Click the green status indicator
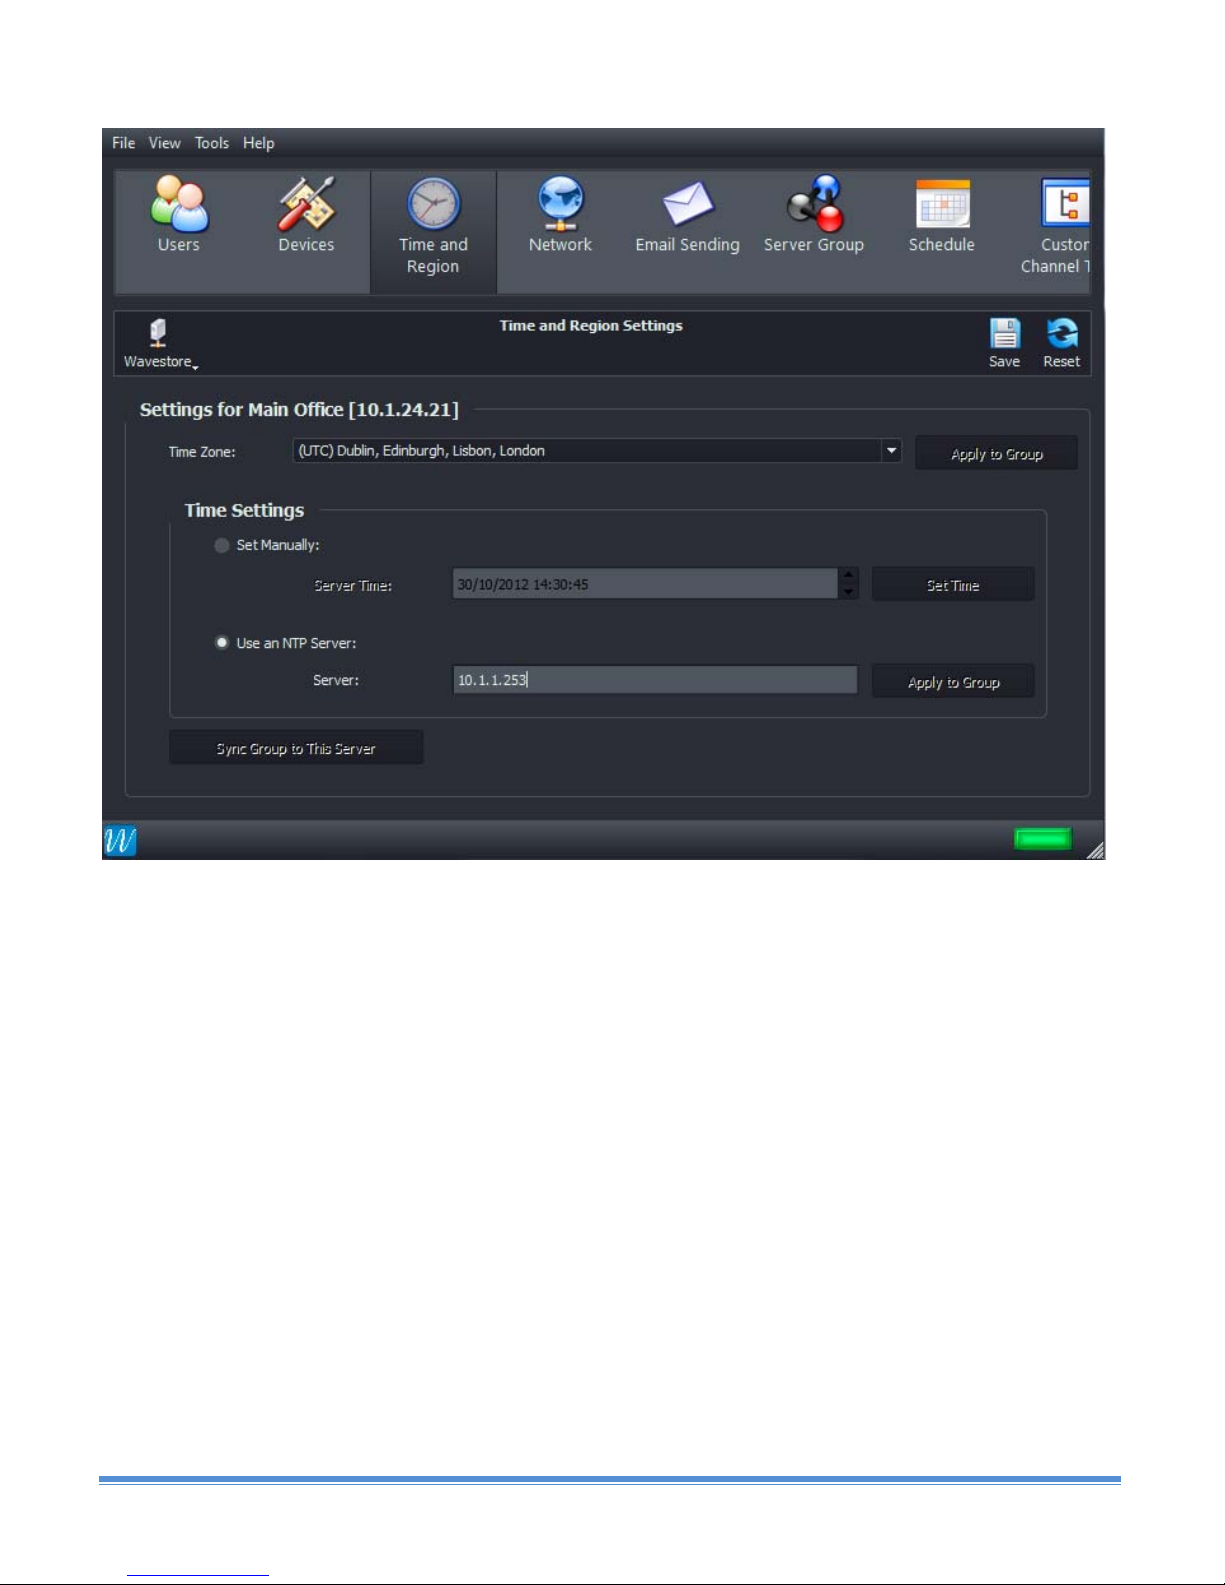This screenshot has width=1225, height=1585. click(x=1043, y=839)
